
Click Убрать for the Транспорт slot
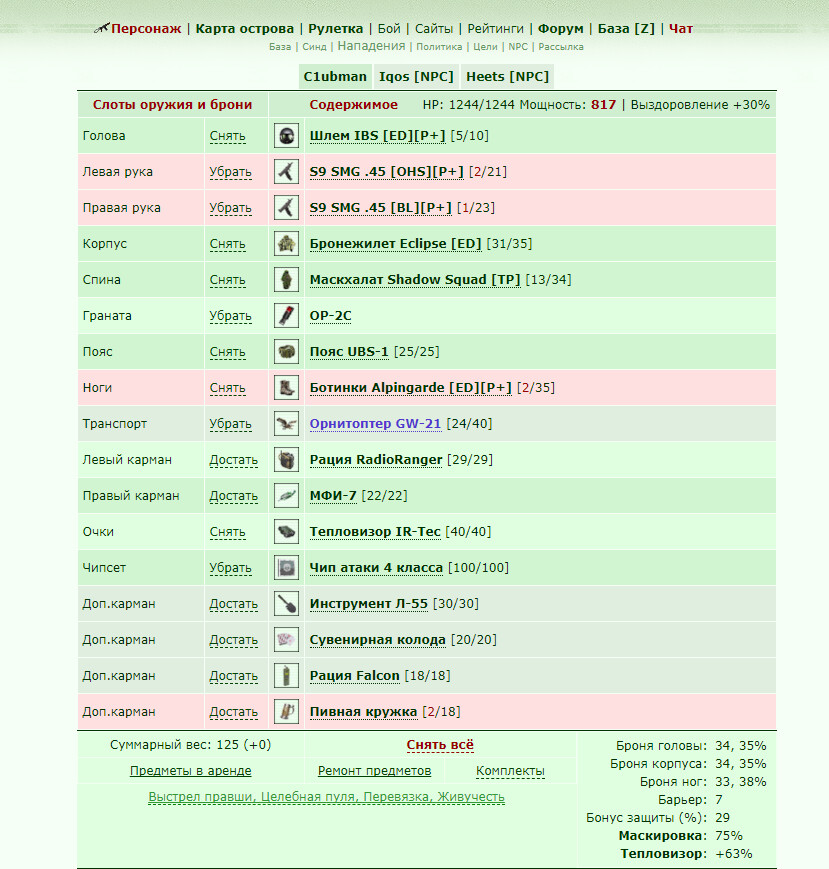pyautogui.click(x=231, y=425)
